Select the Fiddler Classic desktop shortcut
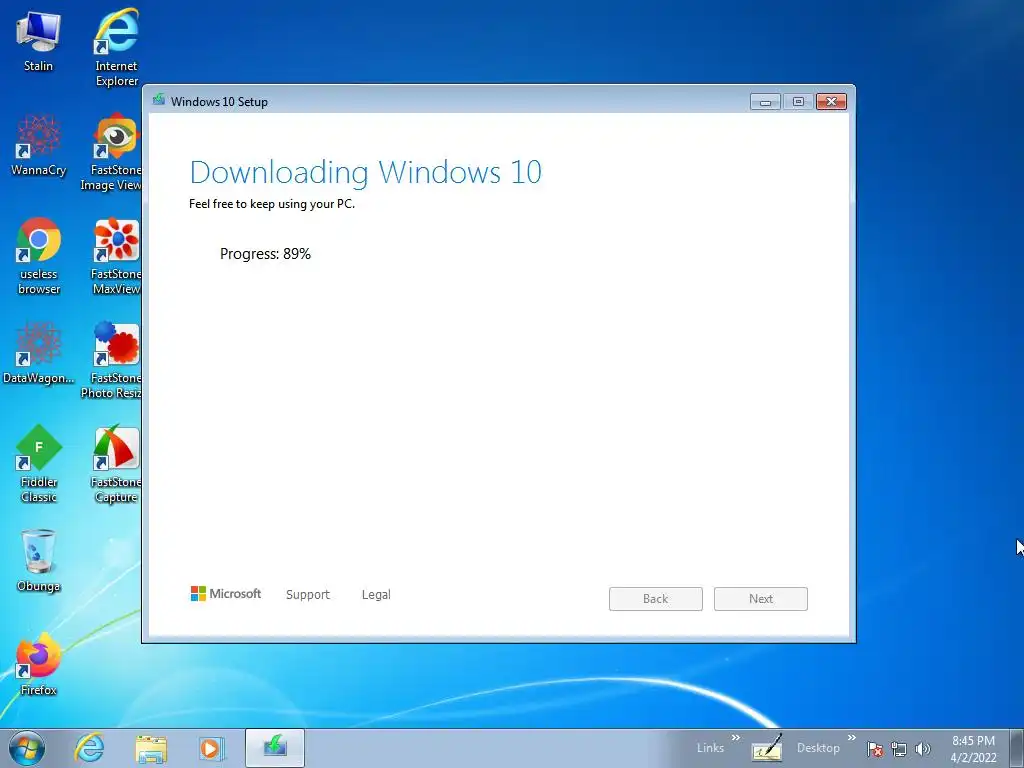 39,464
